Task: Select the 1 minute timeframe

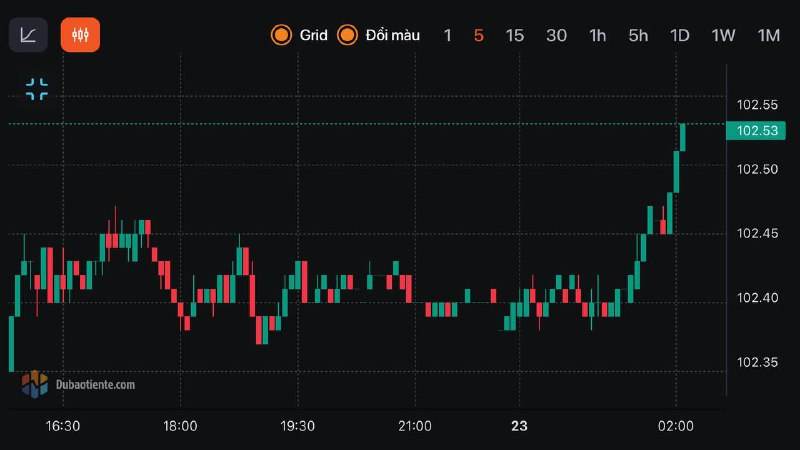Action: [448, 35]
